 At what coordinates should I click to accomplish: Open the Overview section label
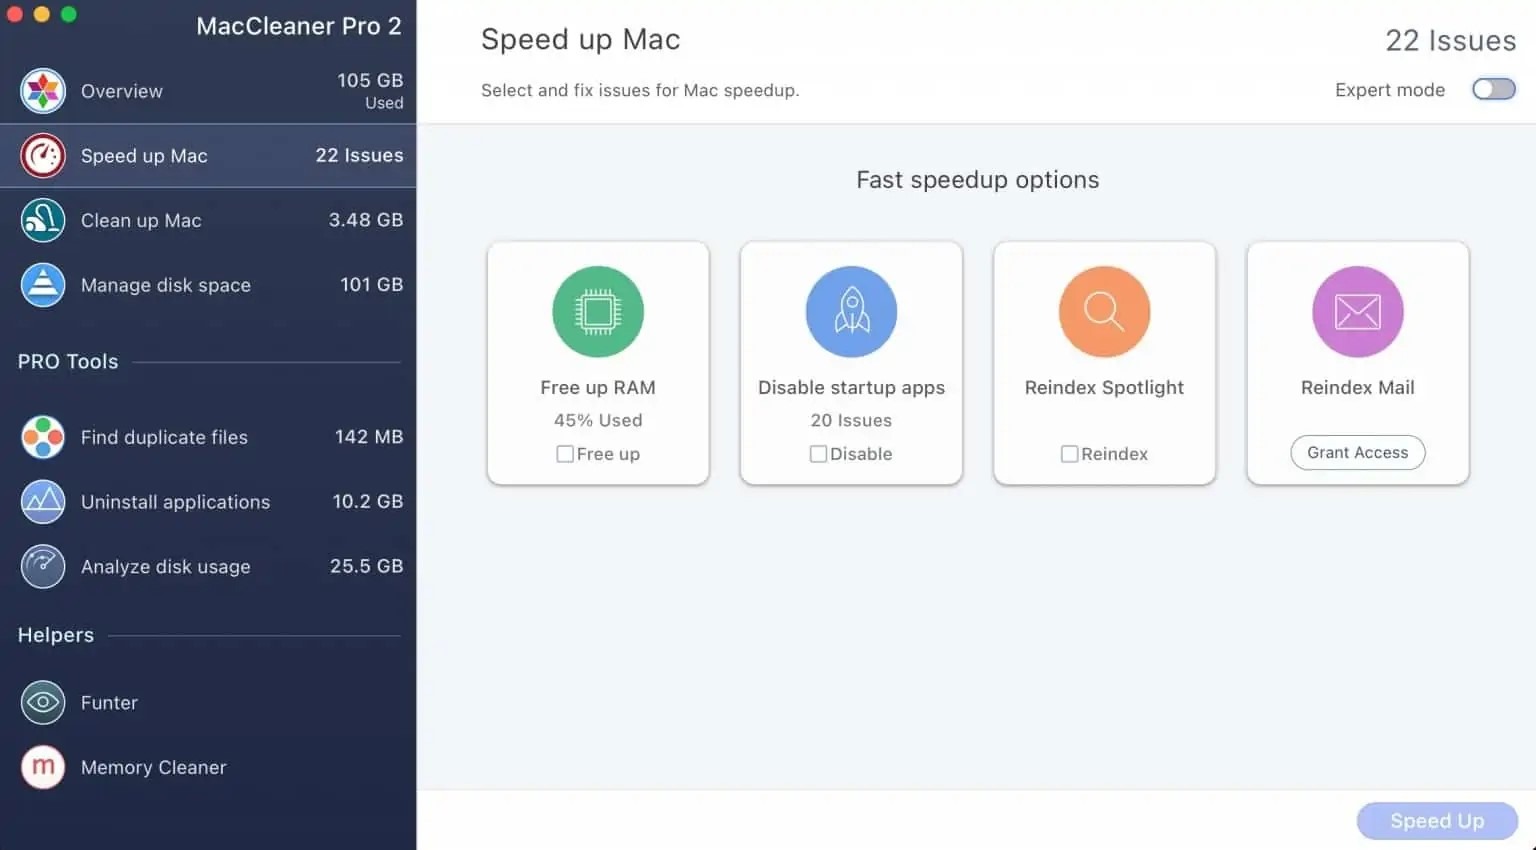tap(122, 91)
